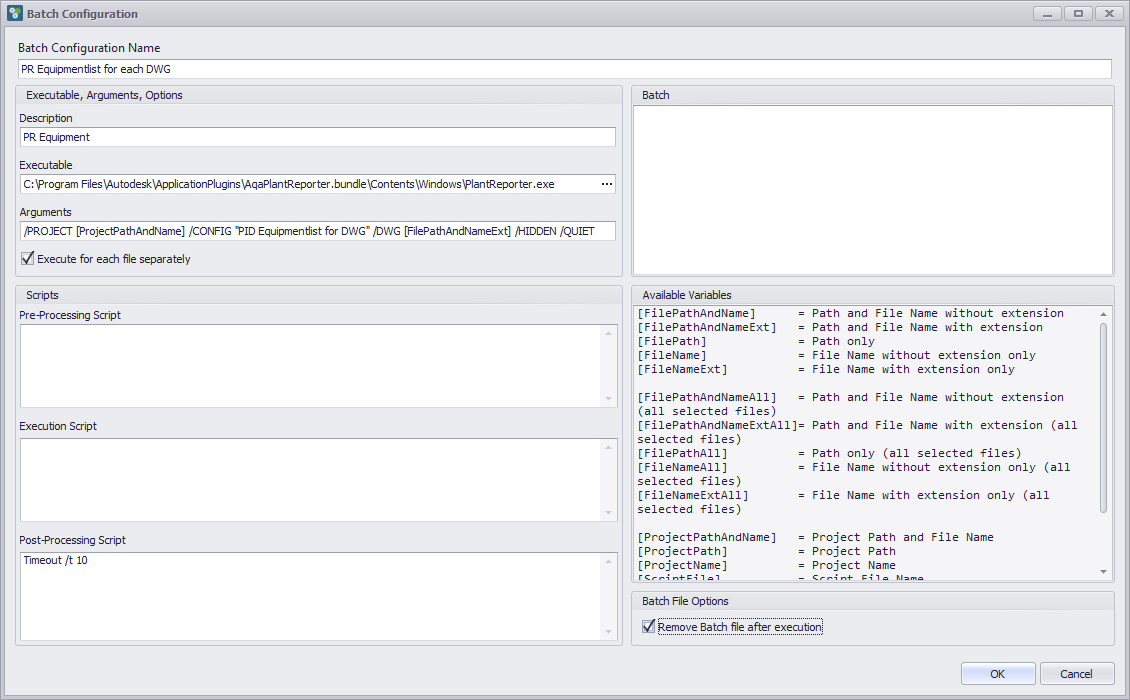Minimize the Batch Configuration window
The image size is (1130, 700).
point(1048,13)
